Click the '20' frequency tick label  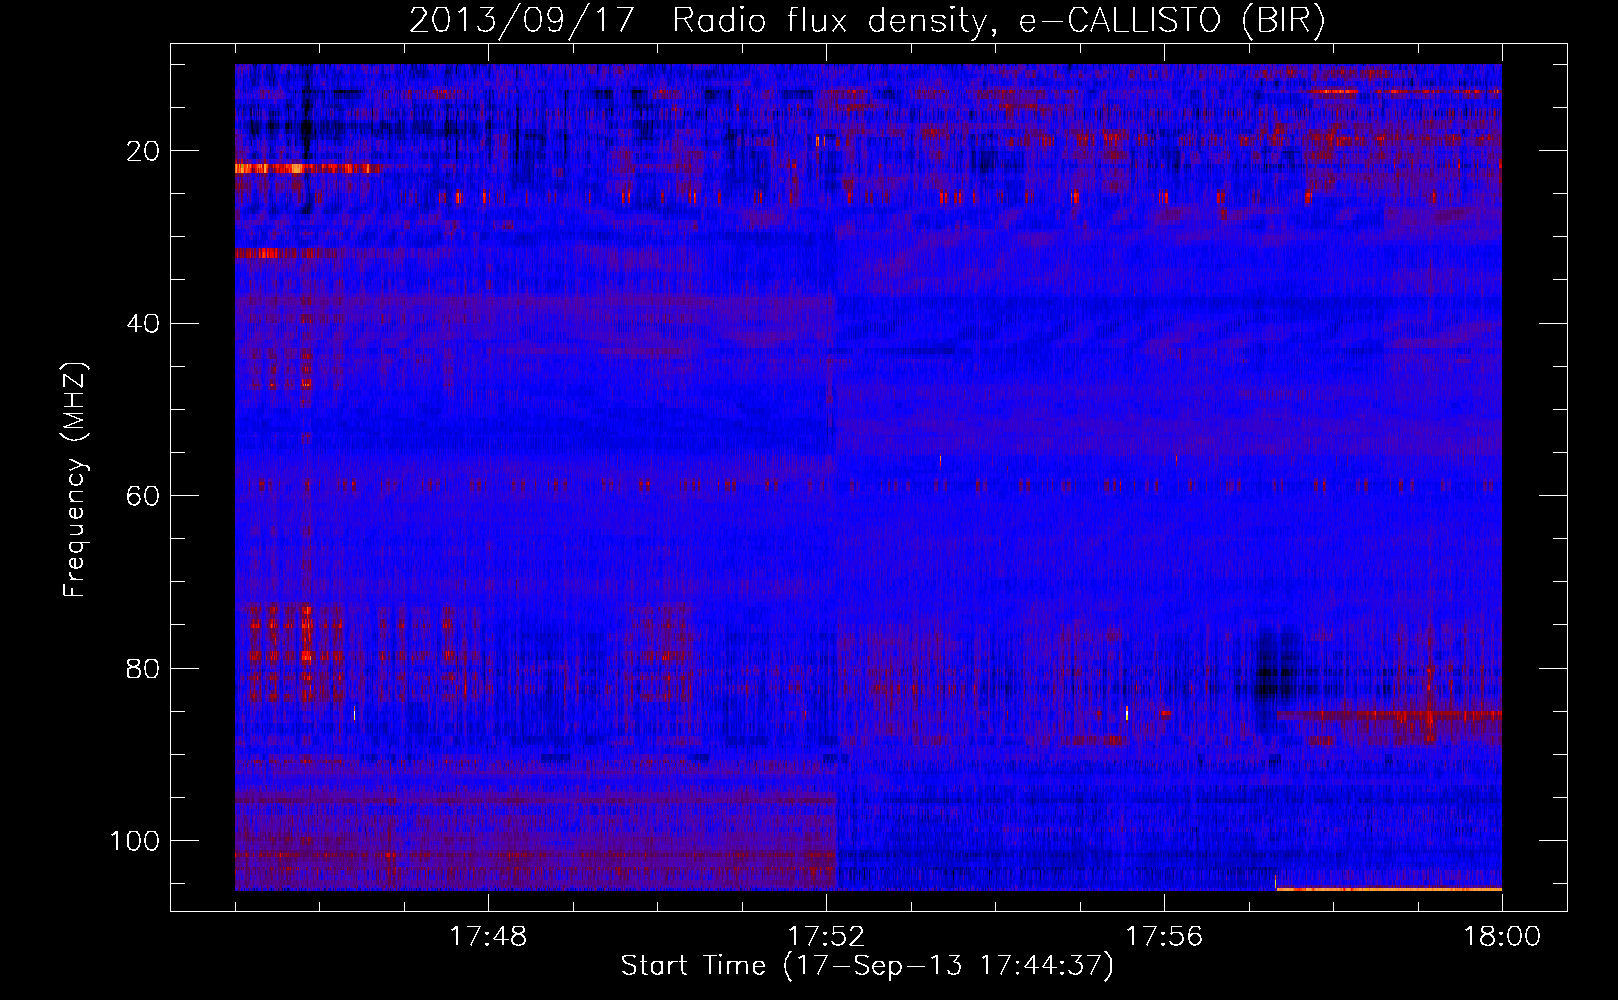click(x=143, y=151)
